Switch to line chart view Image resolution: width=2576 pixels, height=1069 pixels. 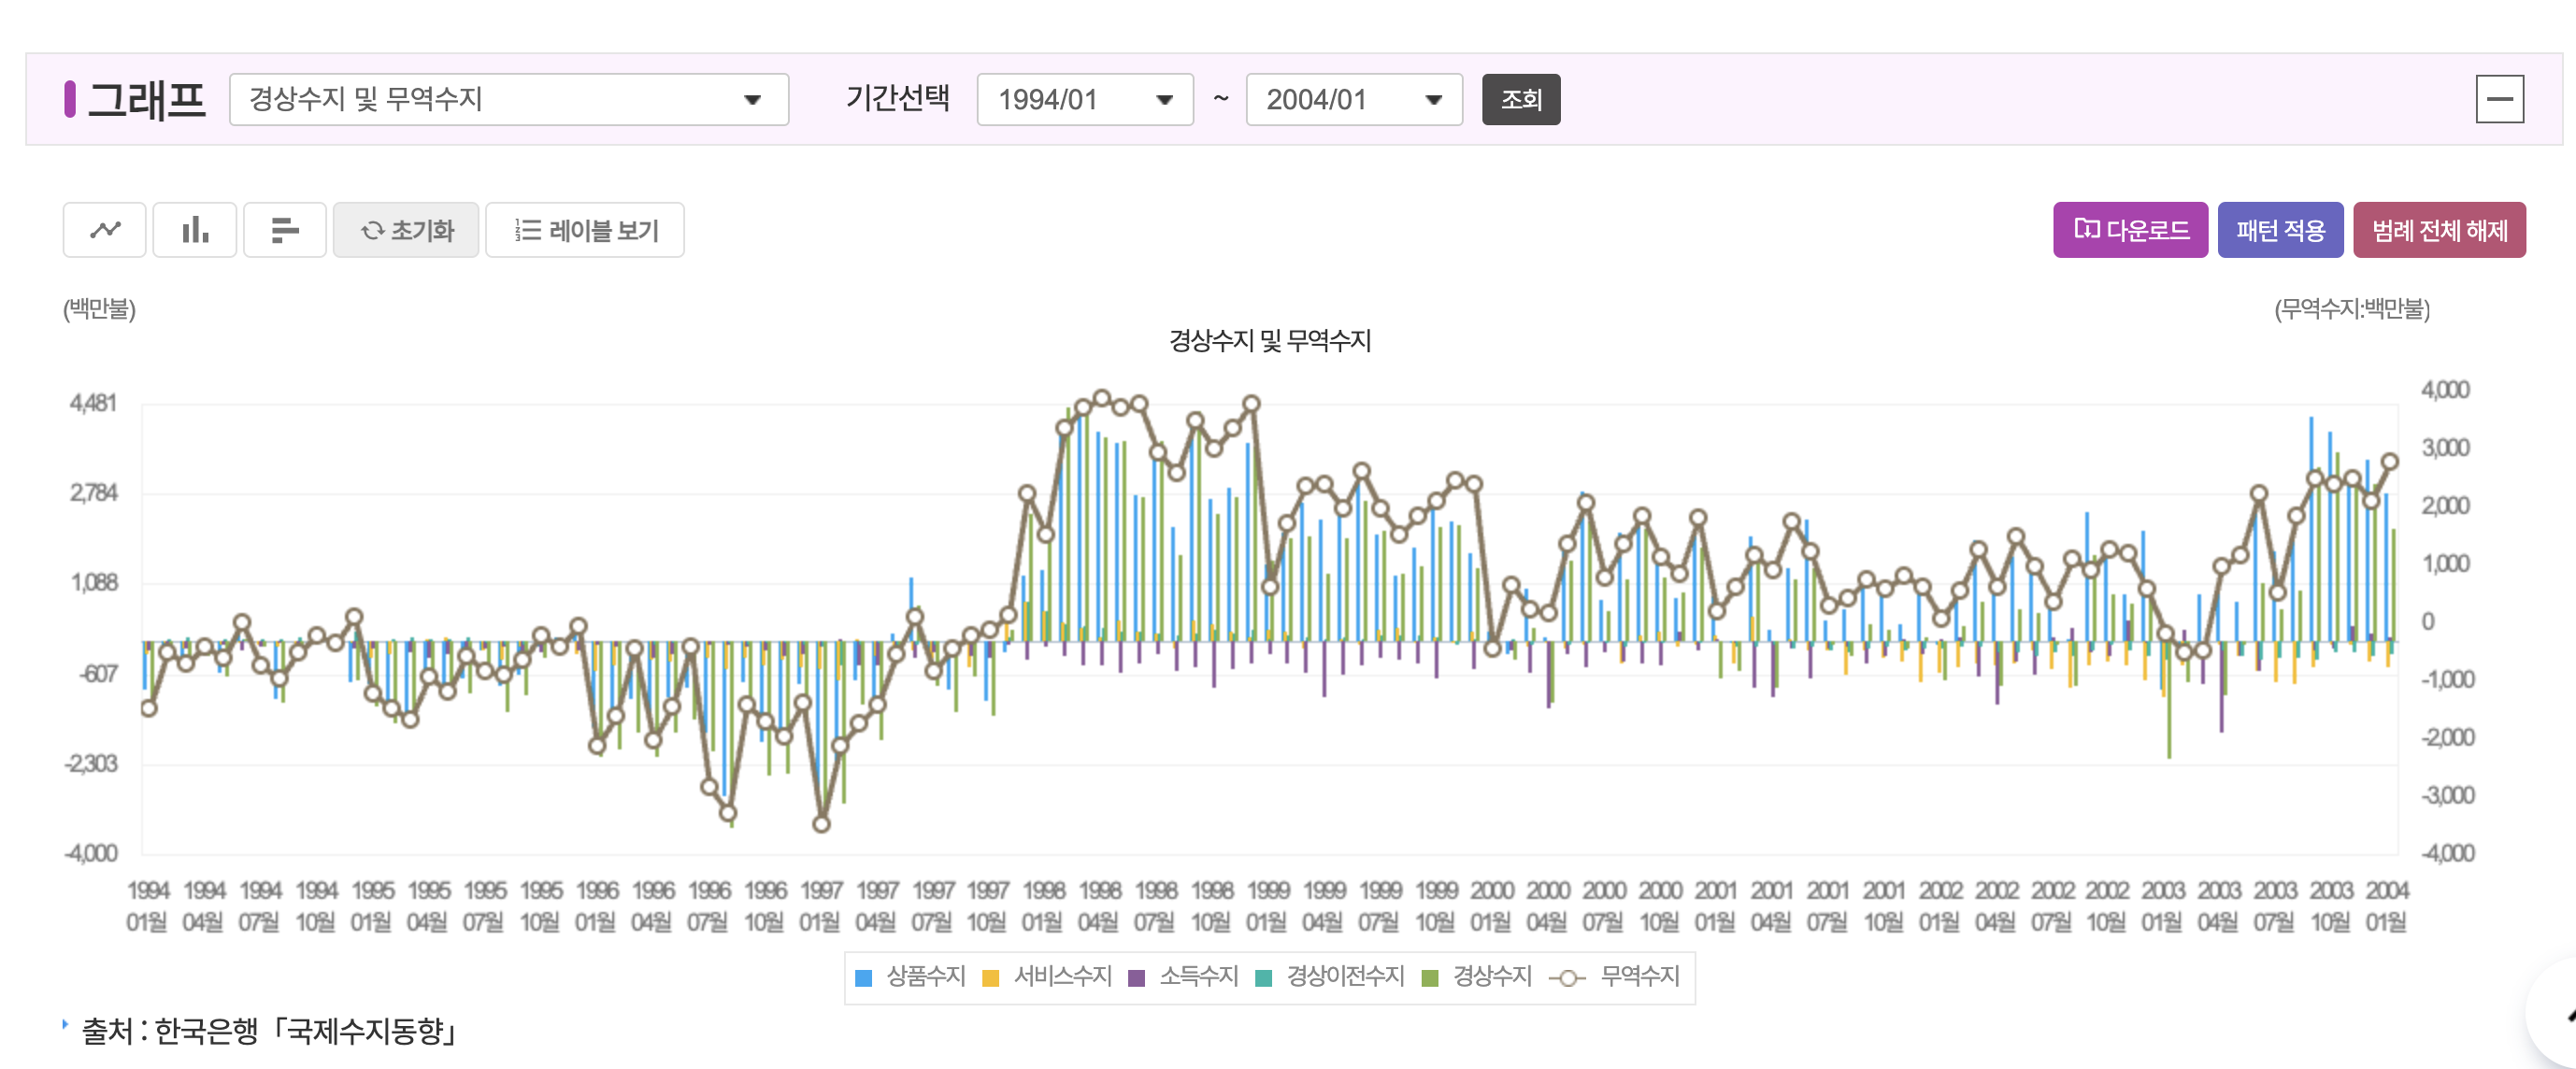105,230
